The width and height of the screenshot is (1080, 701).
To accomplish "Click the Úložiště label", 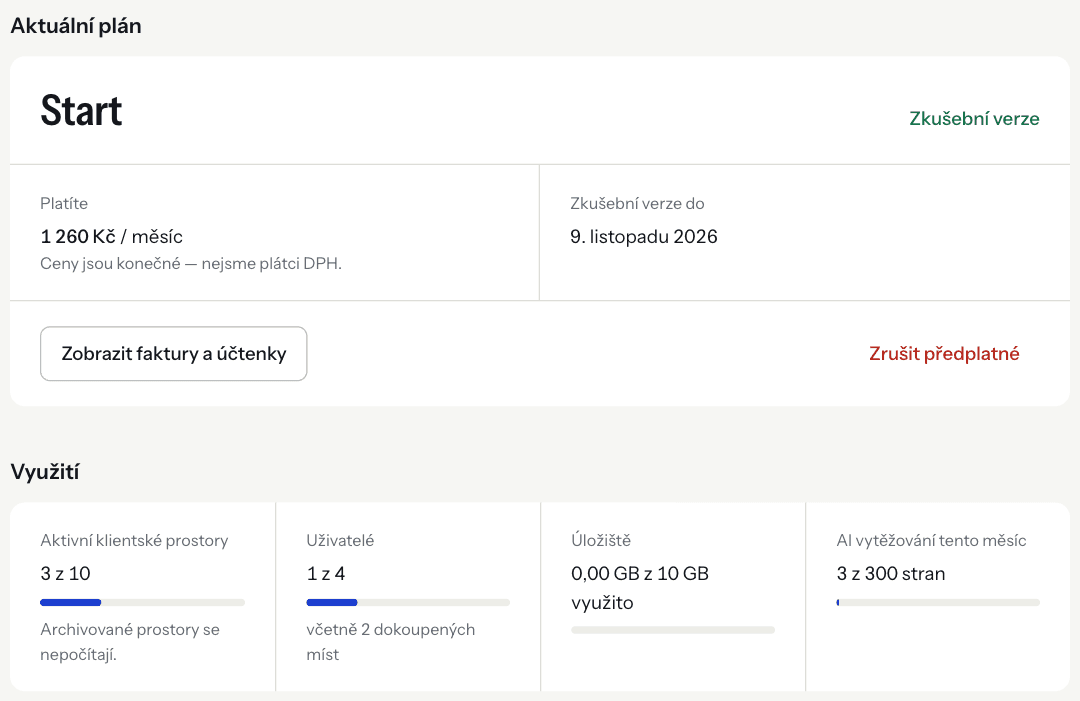I will (601, 541).
